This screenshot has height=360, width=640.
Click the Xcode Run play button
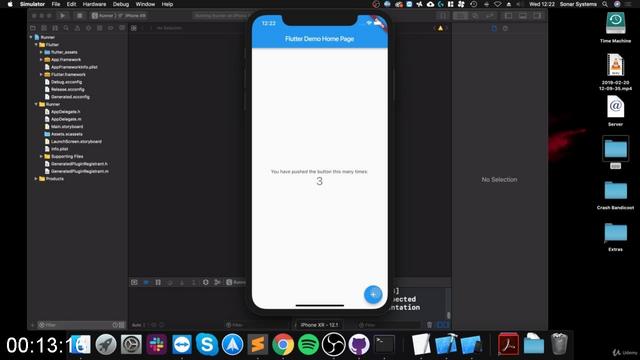point(62,16)
